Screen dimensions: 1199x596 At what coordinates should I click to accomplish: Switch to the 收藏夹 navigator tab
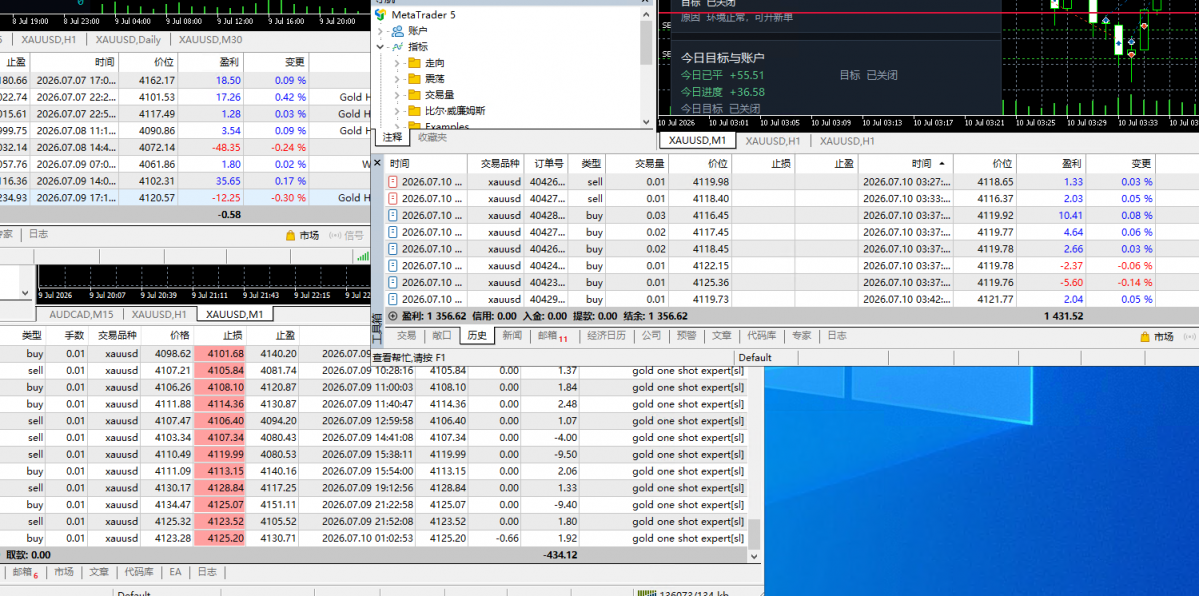[x=433, y=138]
